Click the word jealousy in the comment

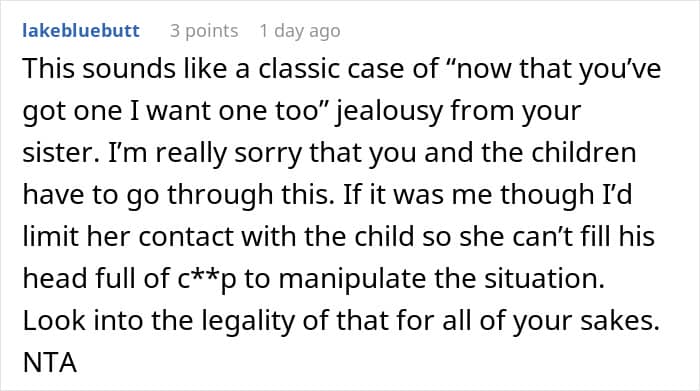(389, 112)
